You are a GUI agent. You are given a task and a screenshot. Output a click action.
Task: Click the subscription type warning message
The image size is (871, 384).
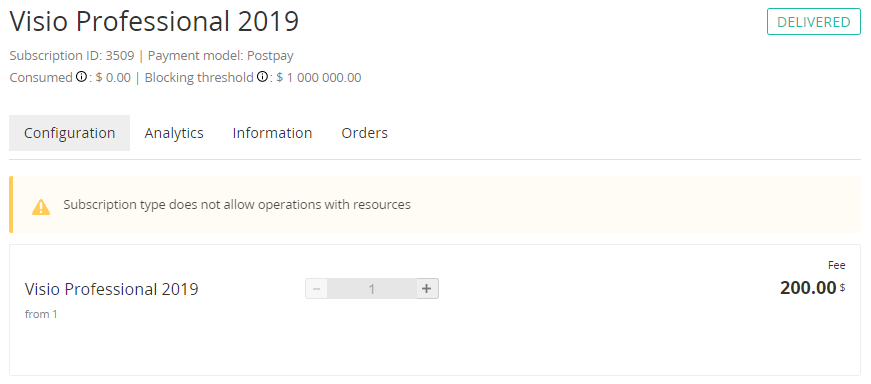pyautogui.click(x=237, y=205)
